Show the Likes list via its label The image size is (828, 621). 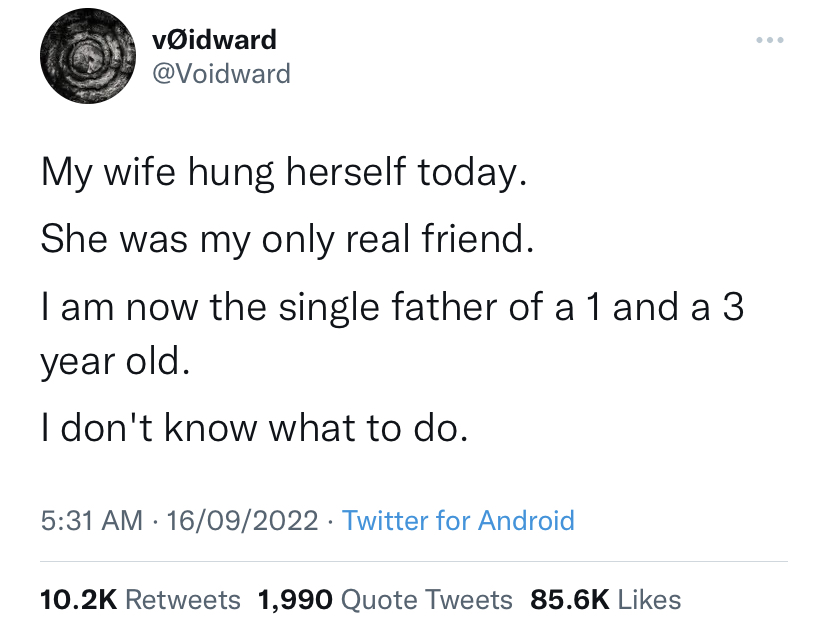pyautogui.click(x=650, y=600)
